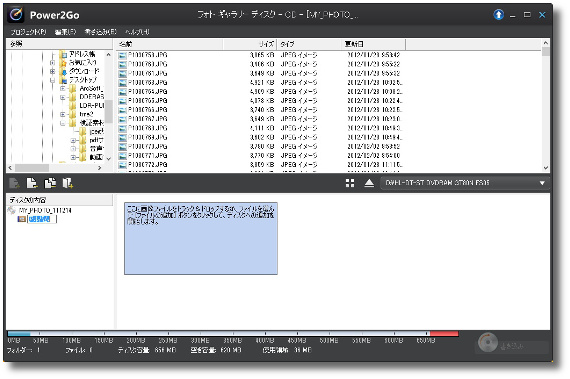Image resolution: width=570 pixels, height=379 pixels.
Task: Click the file list up scroll arrow
Action: click(x=545, y=43)
